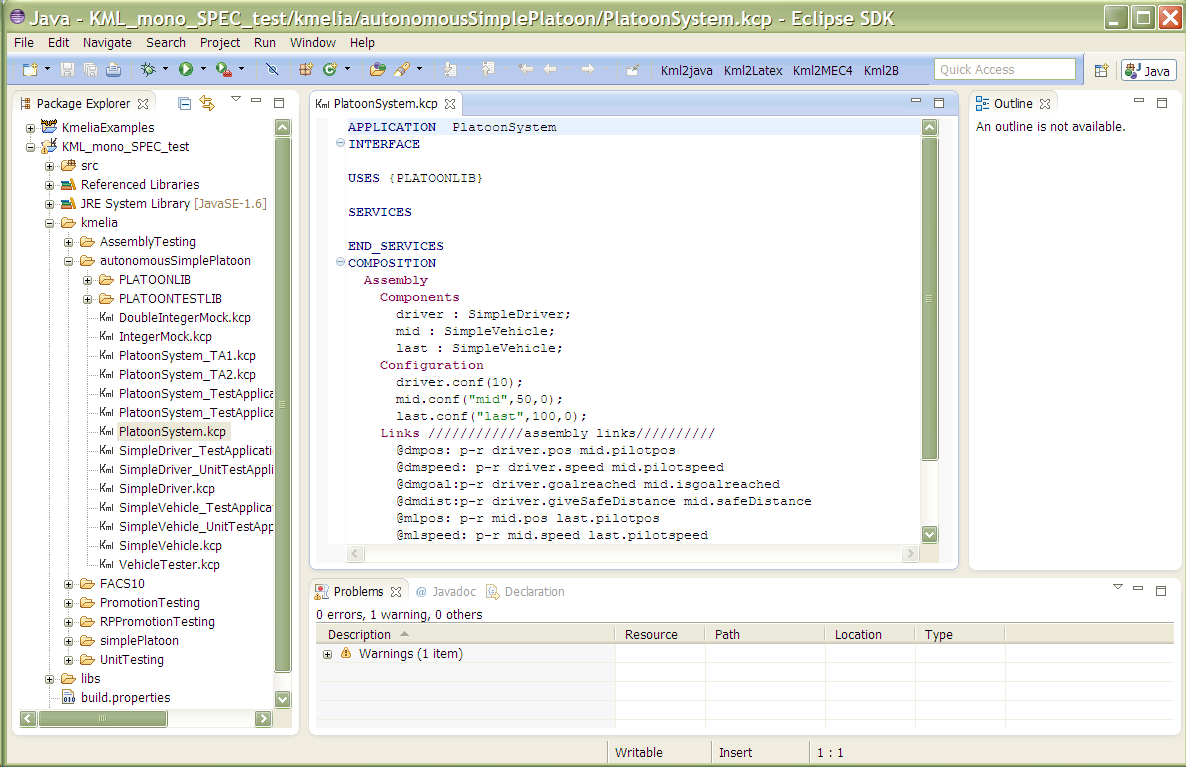Click the Open Type folder icon
The height and width of the screenshot is (767, 1186).
tap(377, 69)
